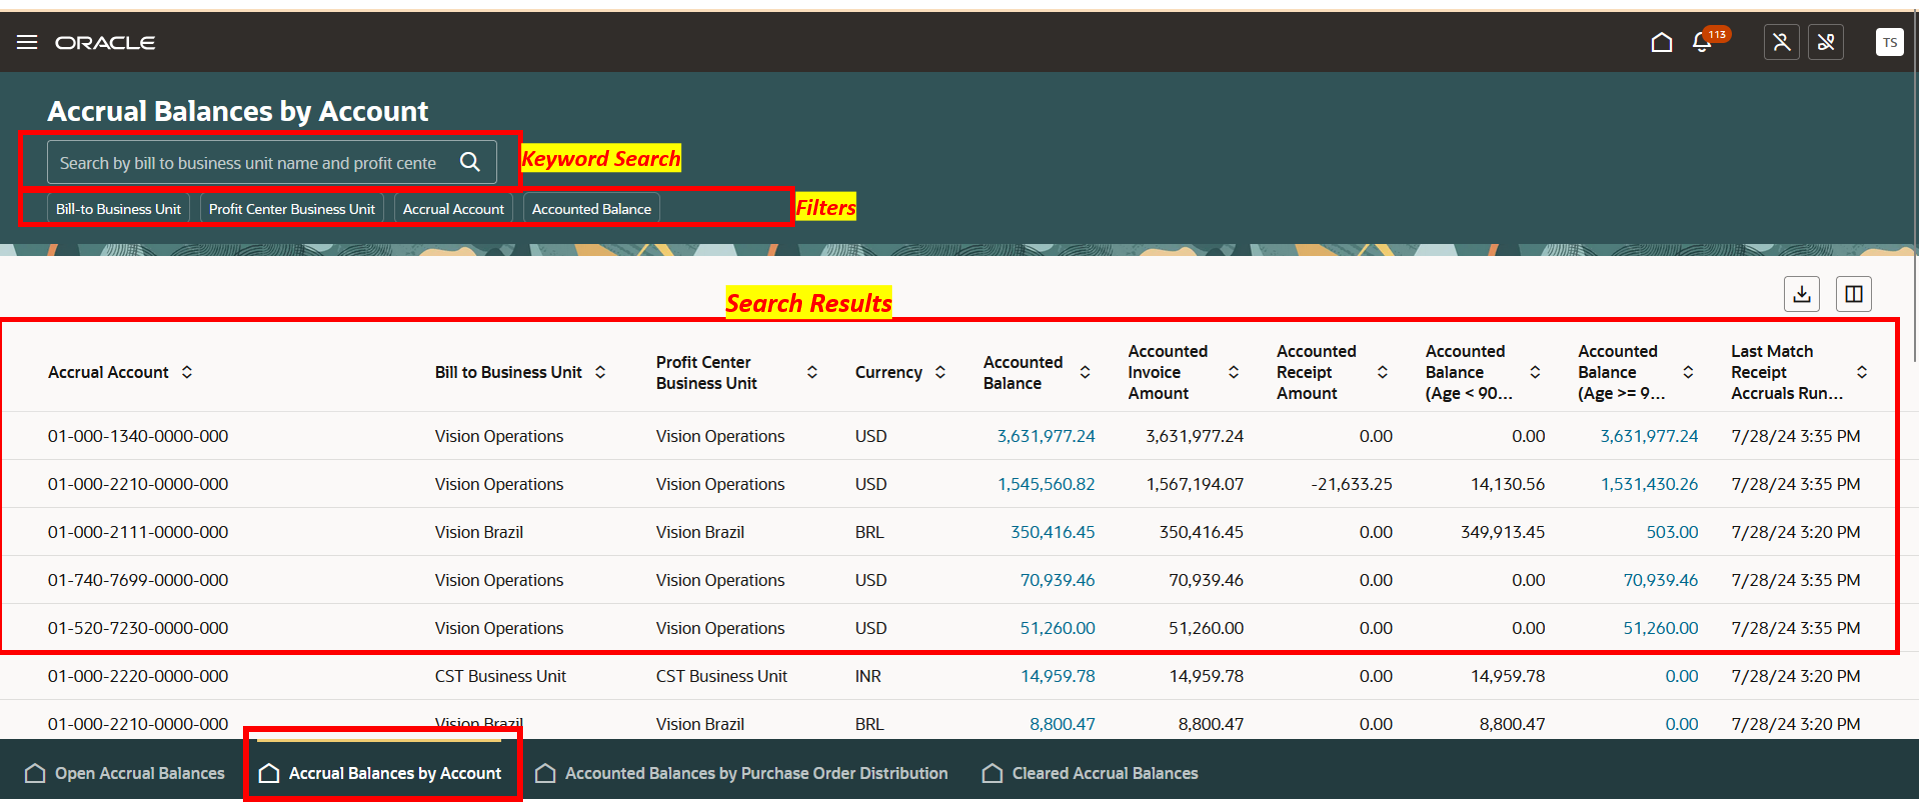Select account 01-000-2111-0000-000
The height and width of the screenshot is (805, 1919).
138,532
